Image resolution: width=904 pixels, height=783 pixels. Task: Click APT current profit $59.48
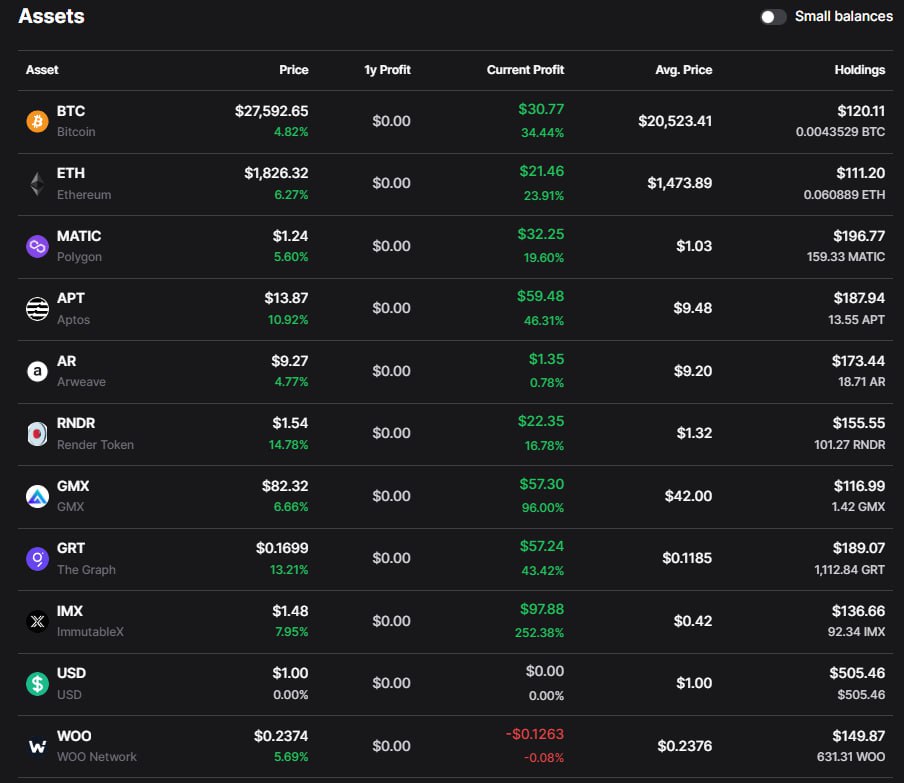tap(540, 296)
